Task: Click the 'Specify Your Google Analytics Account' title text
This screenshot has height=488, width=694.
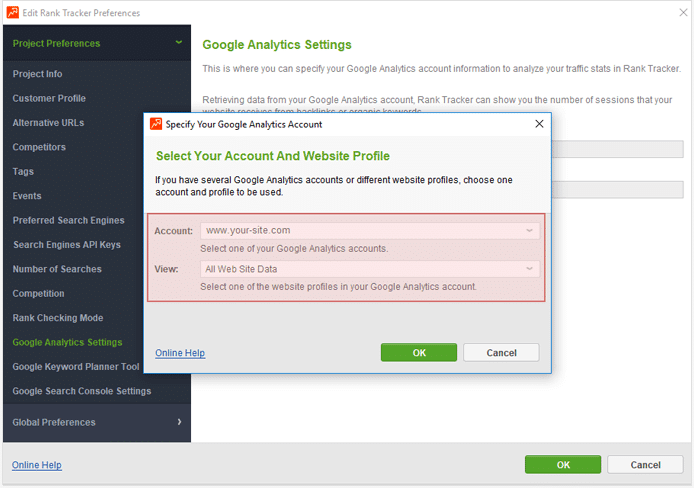Action: tap(244, 124)
